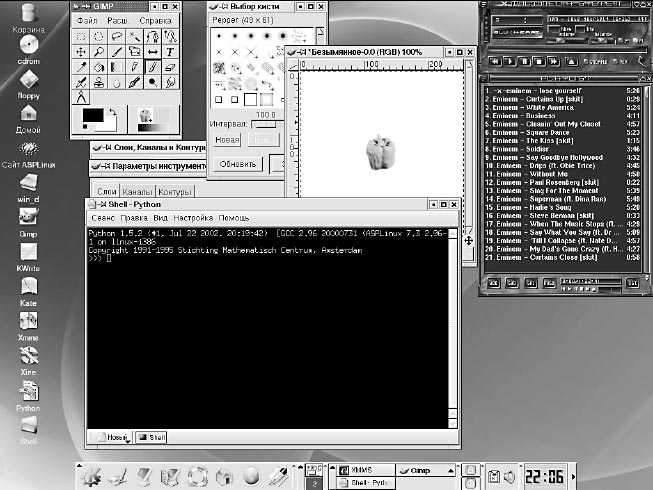Select the Eraser tool in GIMP toolbox

170,67
